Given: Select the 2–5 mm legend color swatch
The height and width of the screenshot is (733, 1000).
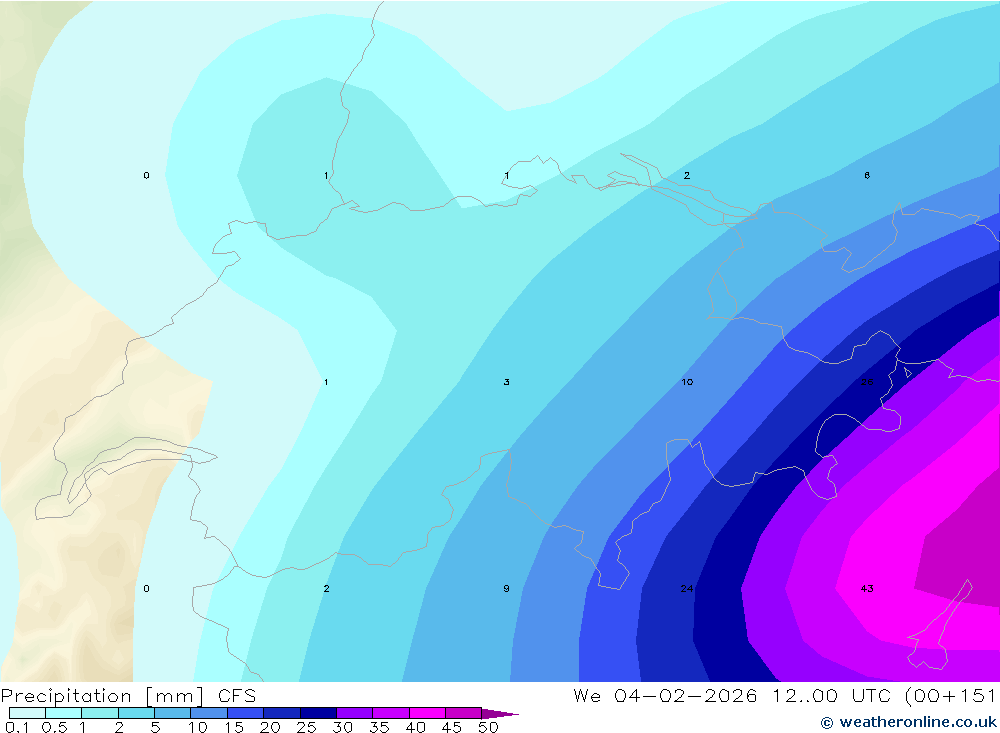Looking at the screenshot, I should [x=136, y=713].
